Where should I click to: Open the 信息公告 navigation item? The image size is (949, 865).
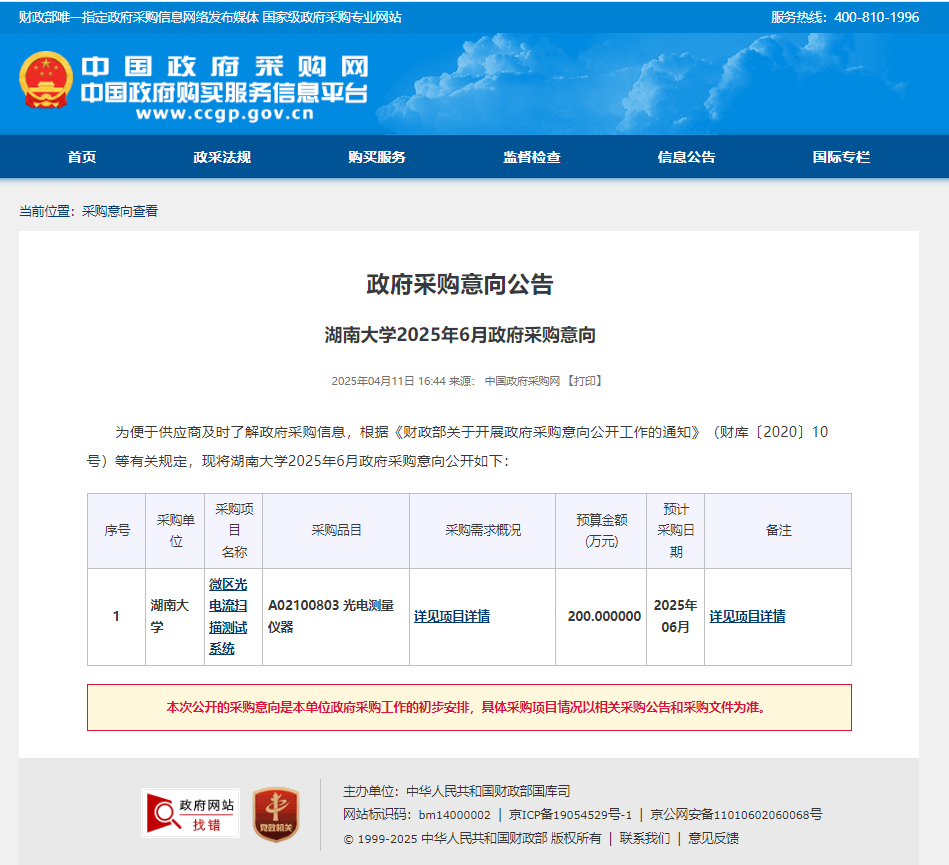pos(687,157)
